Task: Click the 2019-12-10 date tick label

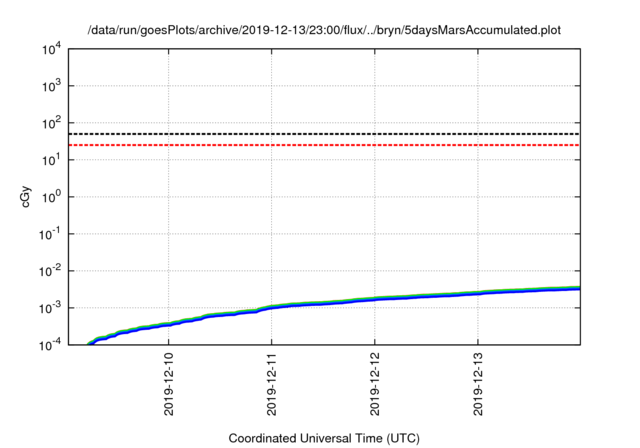Action: (x=169, y=384)
